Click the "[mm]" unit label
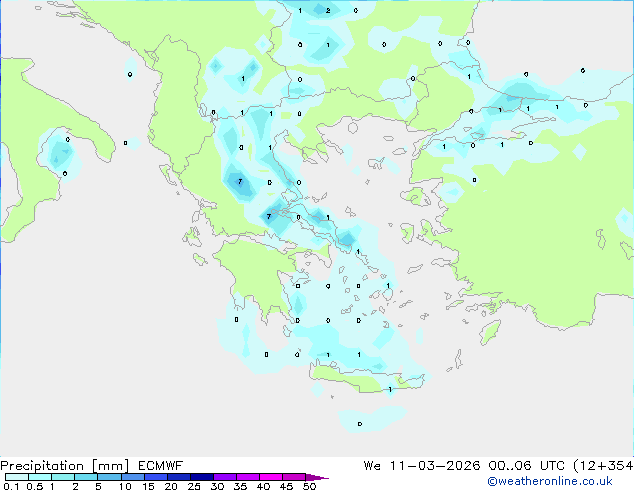Viewport: 634px width, 490px height. (x=111, y=466)
